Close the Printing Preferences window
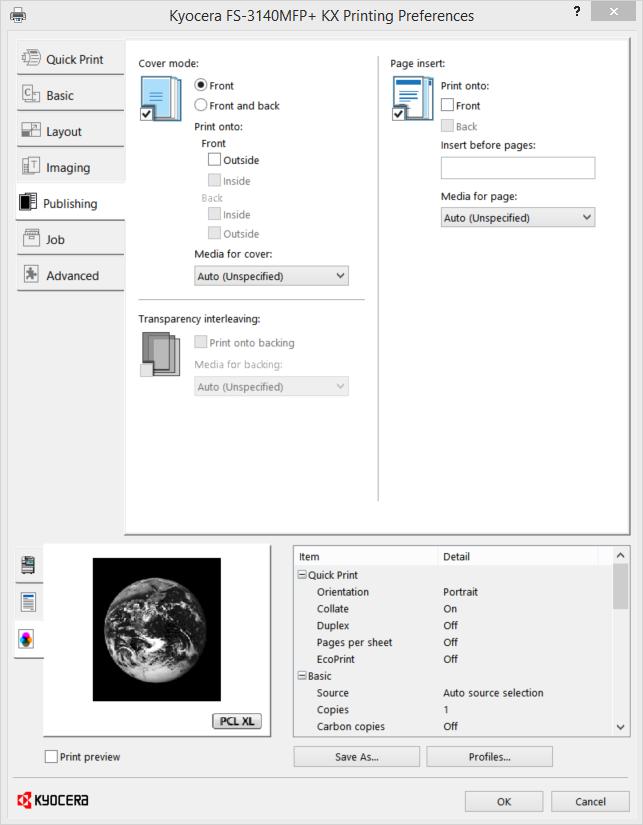Viewport: 643px width, 825px height. coord(614,11)
